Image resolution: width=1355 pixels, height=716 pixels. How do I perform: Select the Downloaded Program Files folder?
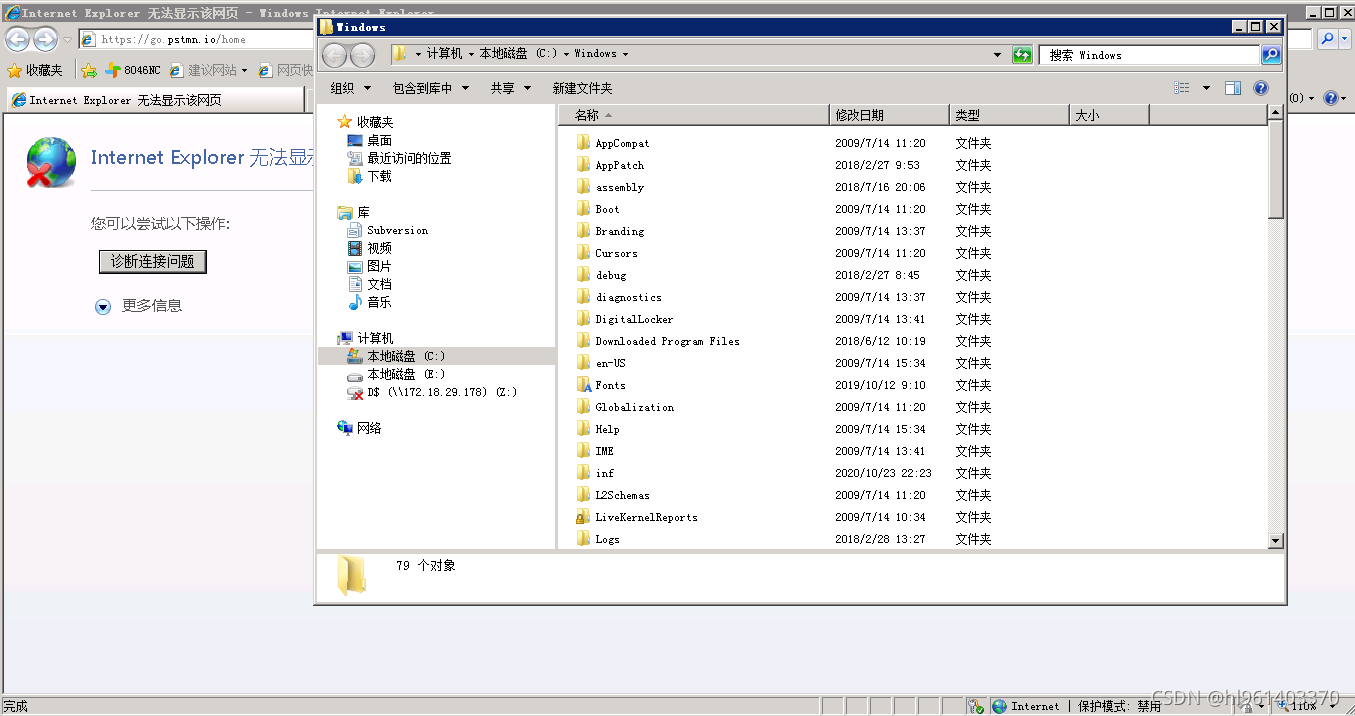pos(667,341)
